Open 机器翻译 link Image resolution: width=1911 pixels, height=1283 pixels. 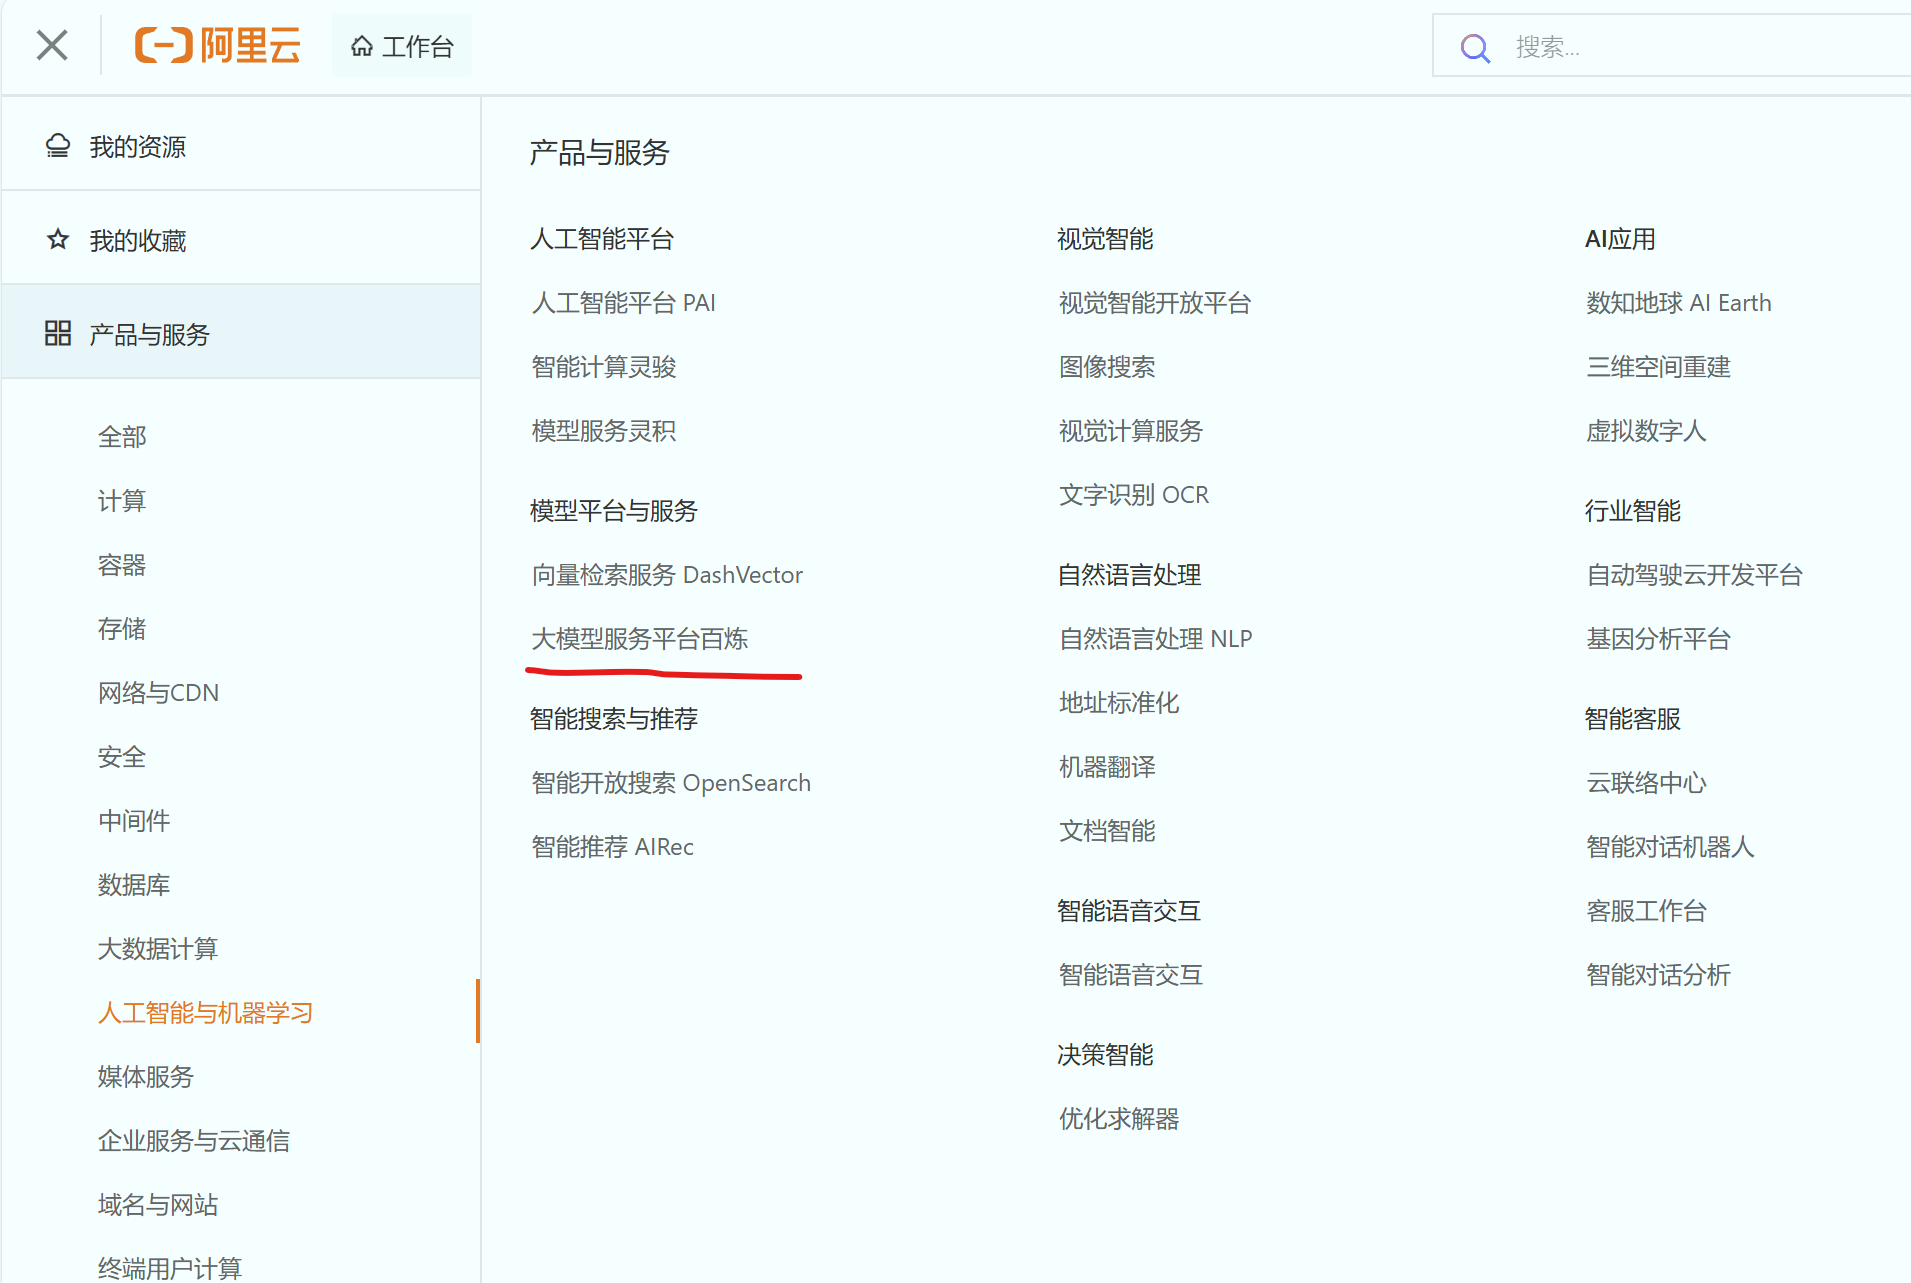pyautogui.click(x=1107, y=766)
